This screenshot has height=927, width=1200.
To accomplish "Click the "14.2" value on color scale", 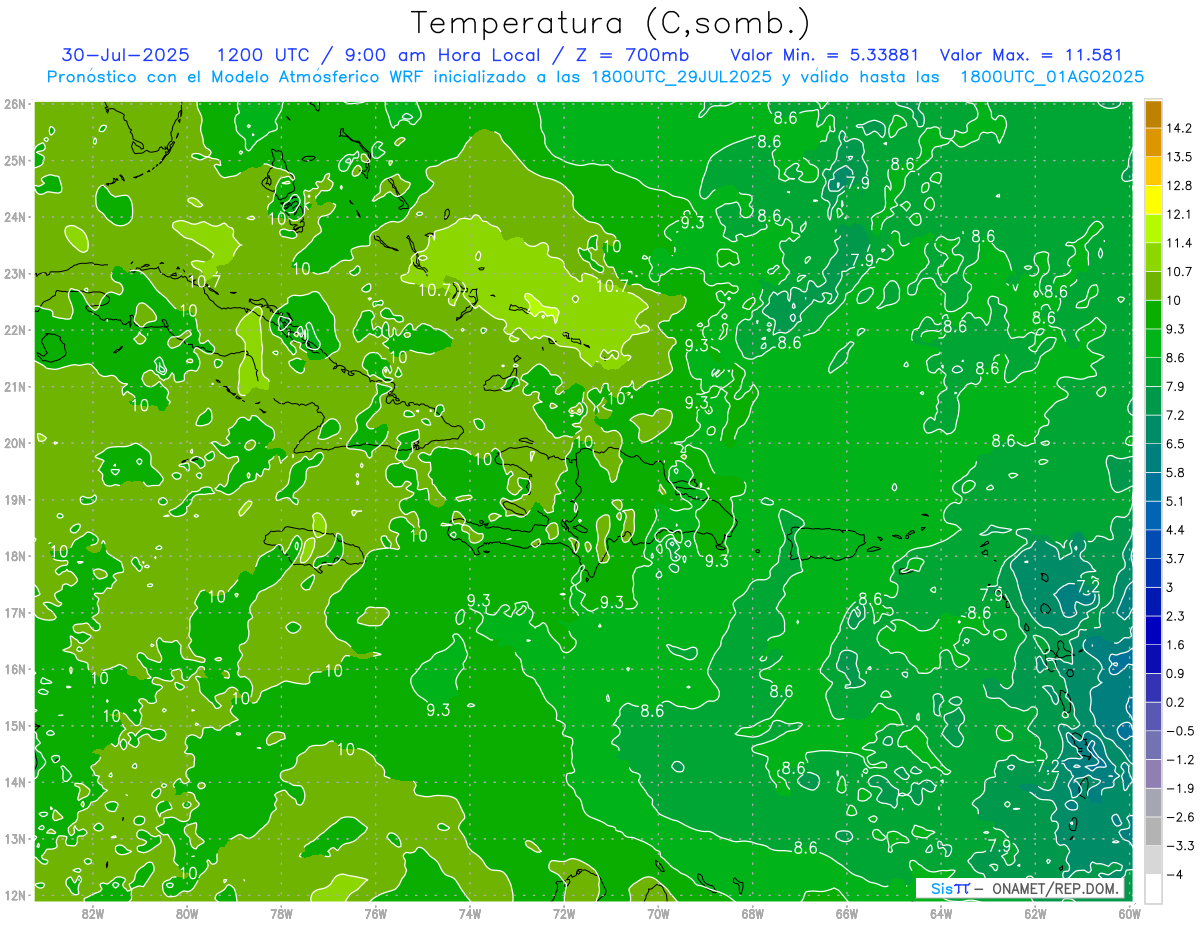I will coord(1180,128).
